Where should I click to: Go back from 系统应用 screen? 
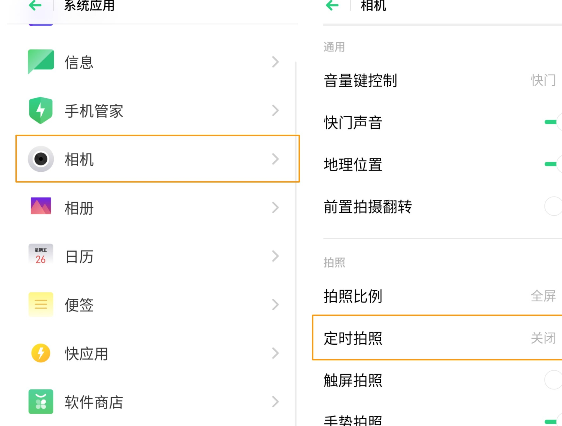point(35,5)
